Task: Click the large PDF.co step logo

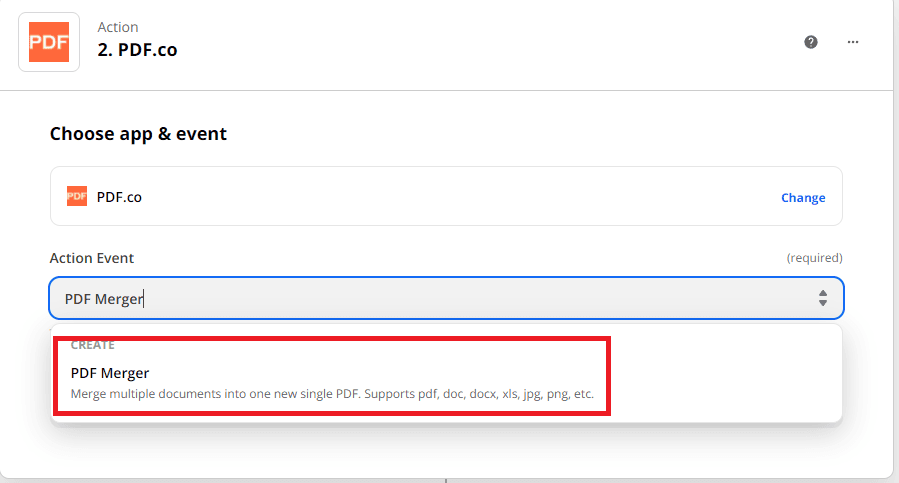Action: coord(48,41)
